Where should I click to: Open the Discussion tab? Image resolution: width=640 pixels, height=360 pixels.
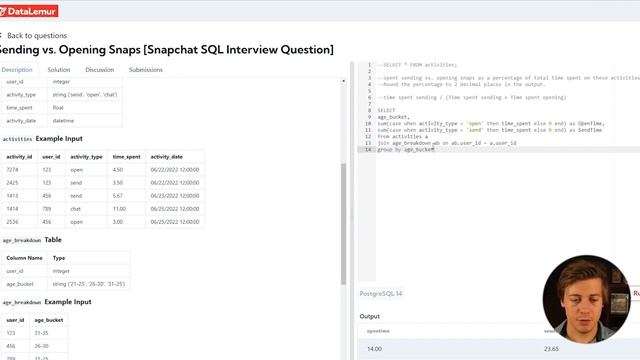(100, 70)
